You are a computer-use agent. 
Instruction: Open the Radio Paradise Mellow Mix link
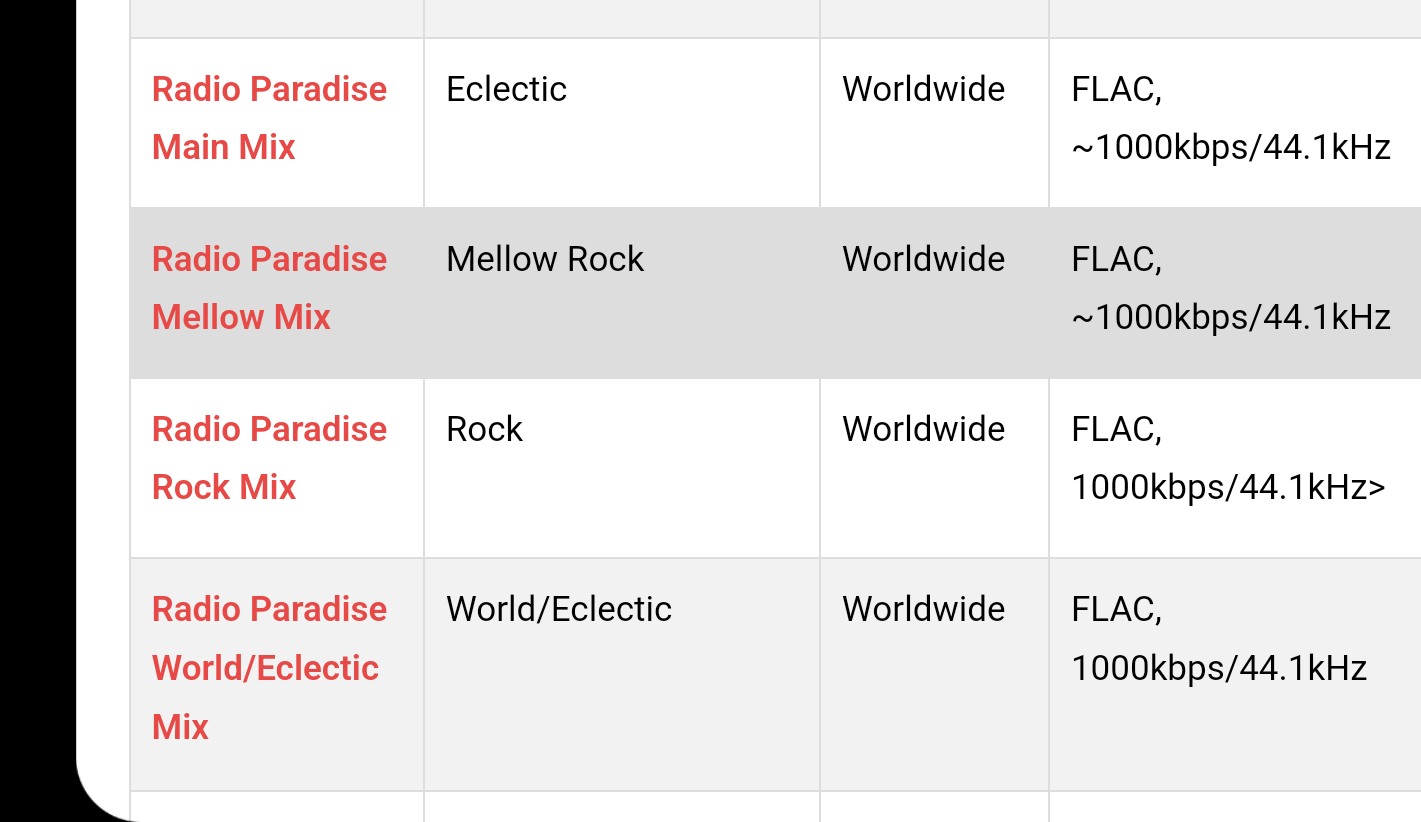(x=269, y=288)
